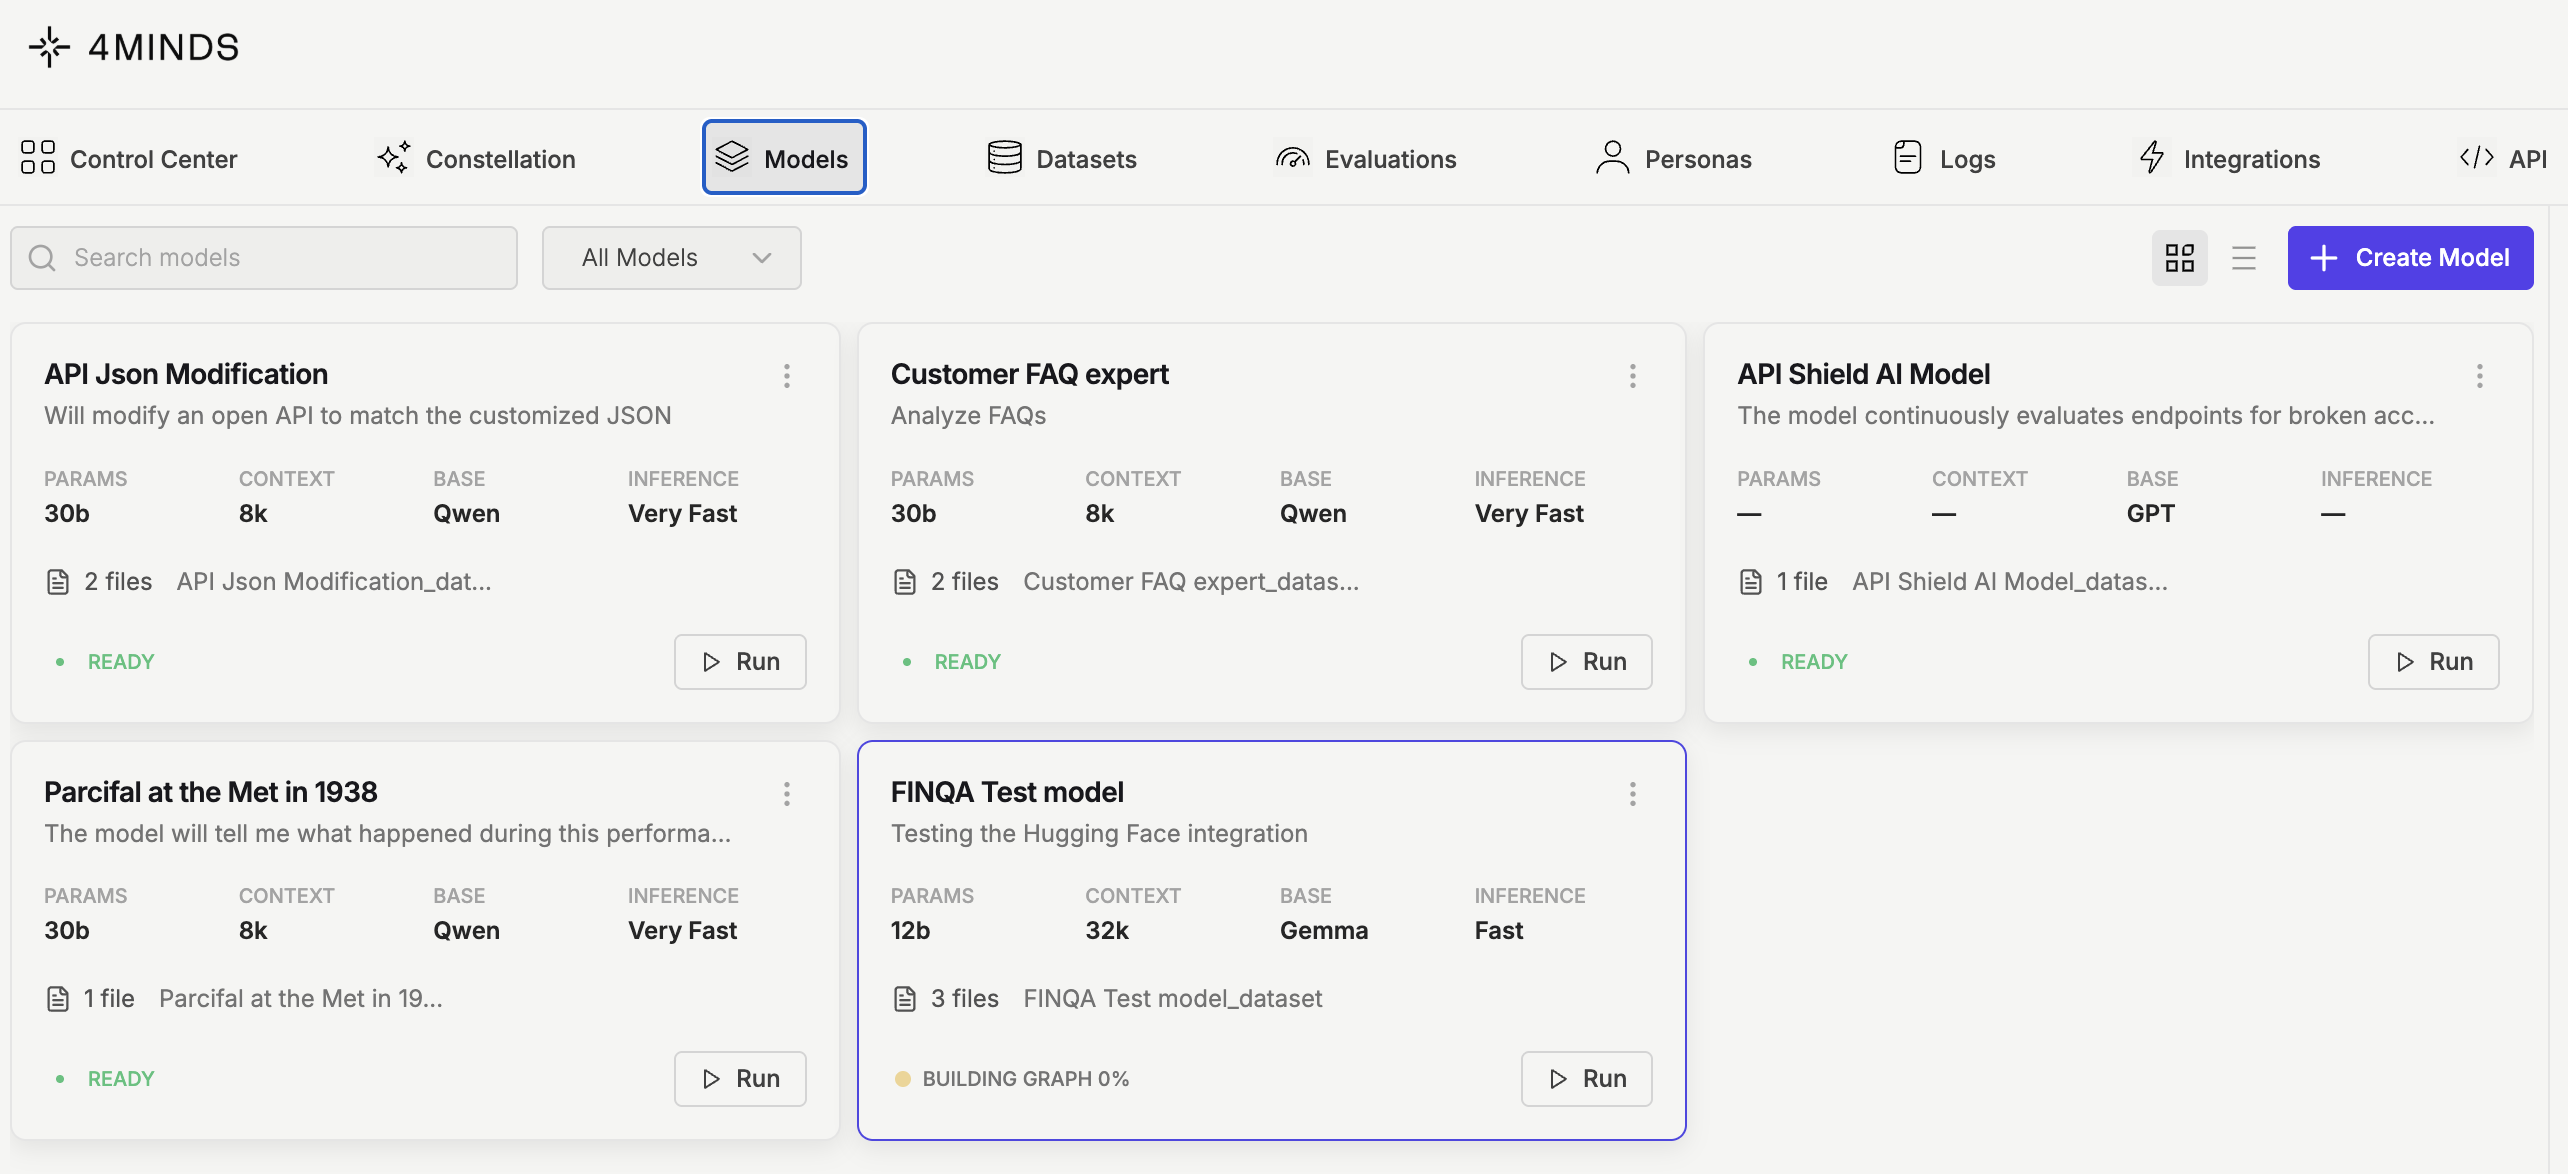Switch to grid view layout

tap(2179, 258)
